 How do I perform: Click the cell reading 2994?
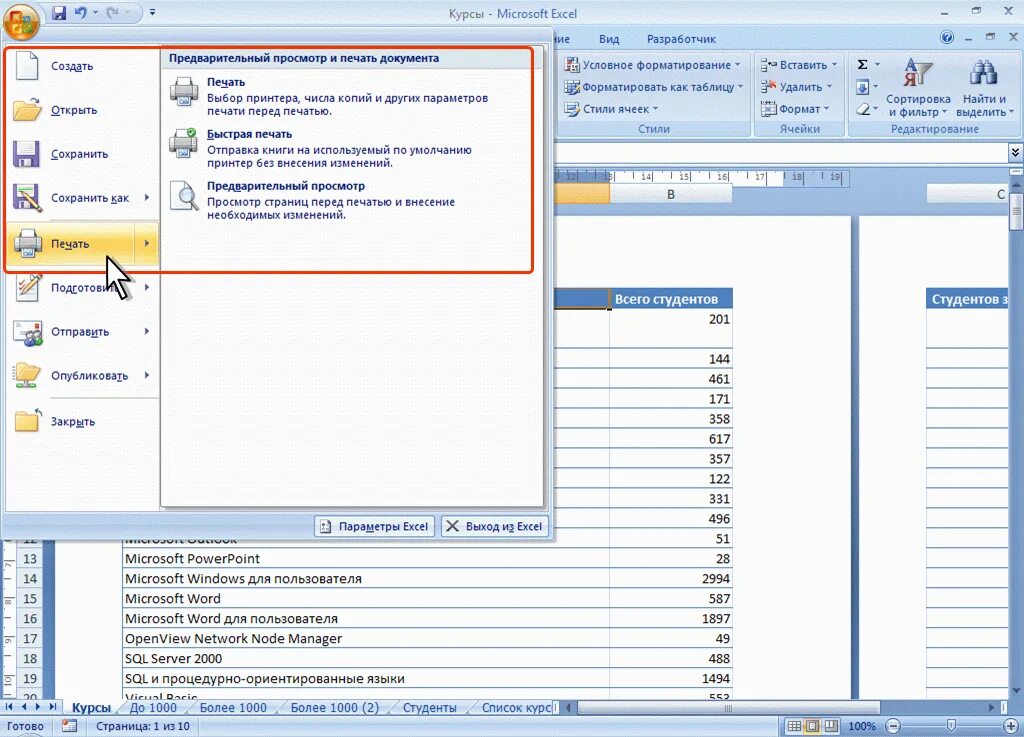click(671, 578)
